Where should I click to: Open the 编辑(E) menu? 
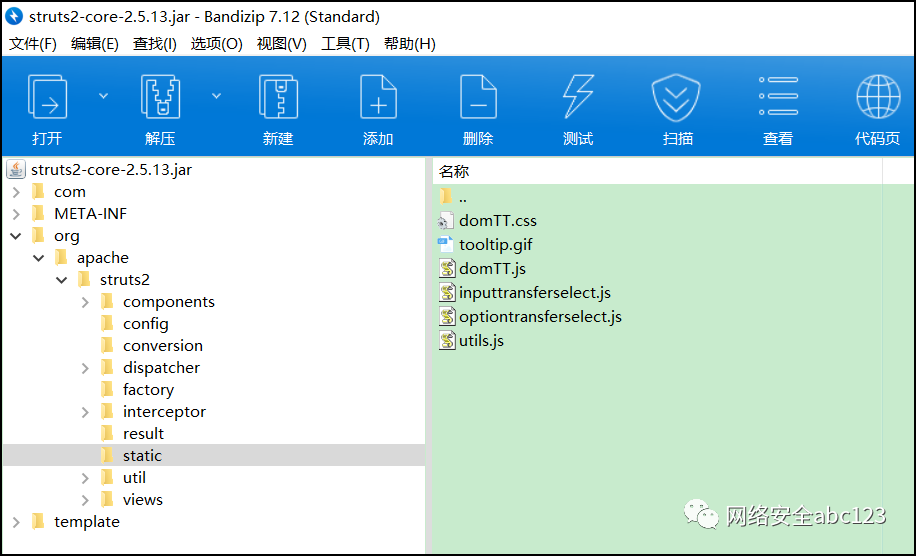click(95, 44)
